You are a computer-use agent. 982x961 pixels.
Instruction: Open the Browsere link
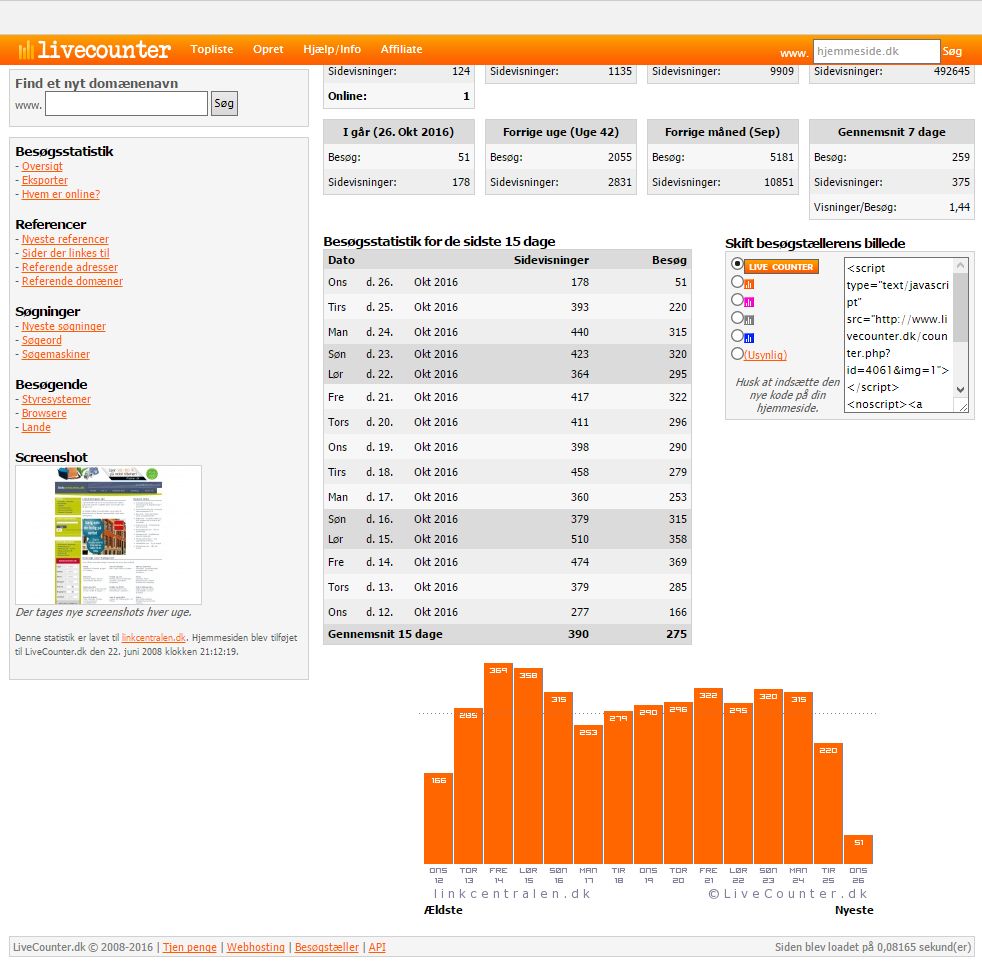point(44,413)
